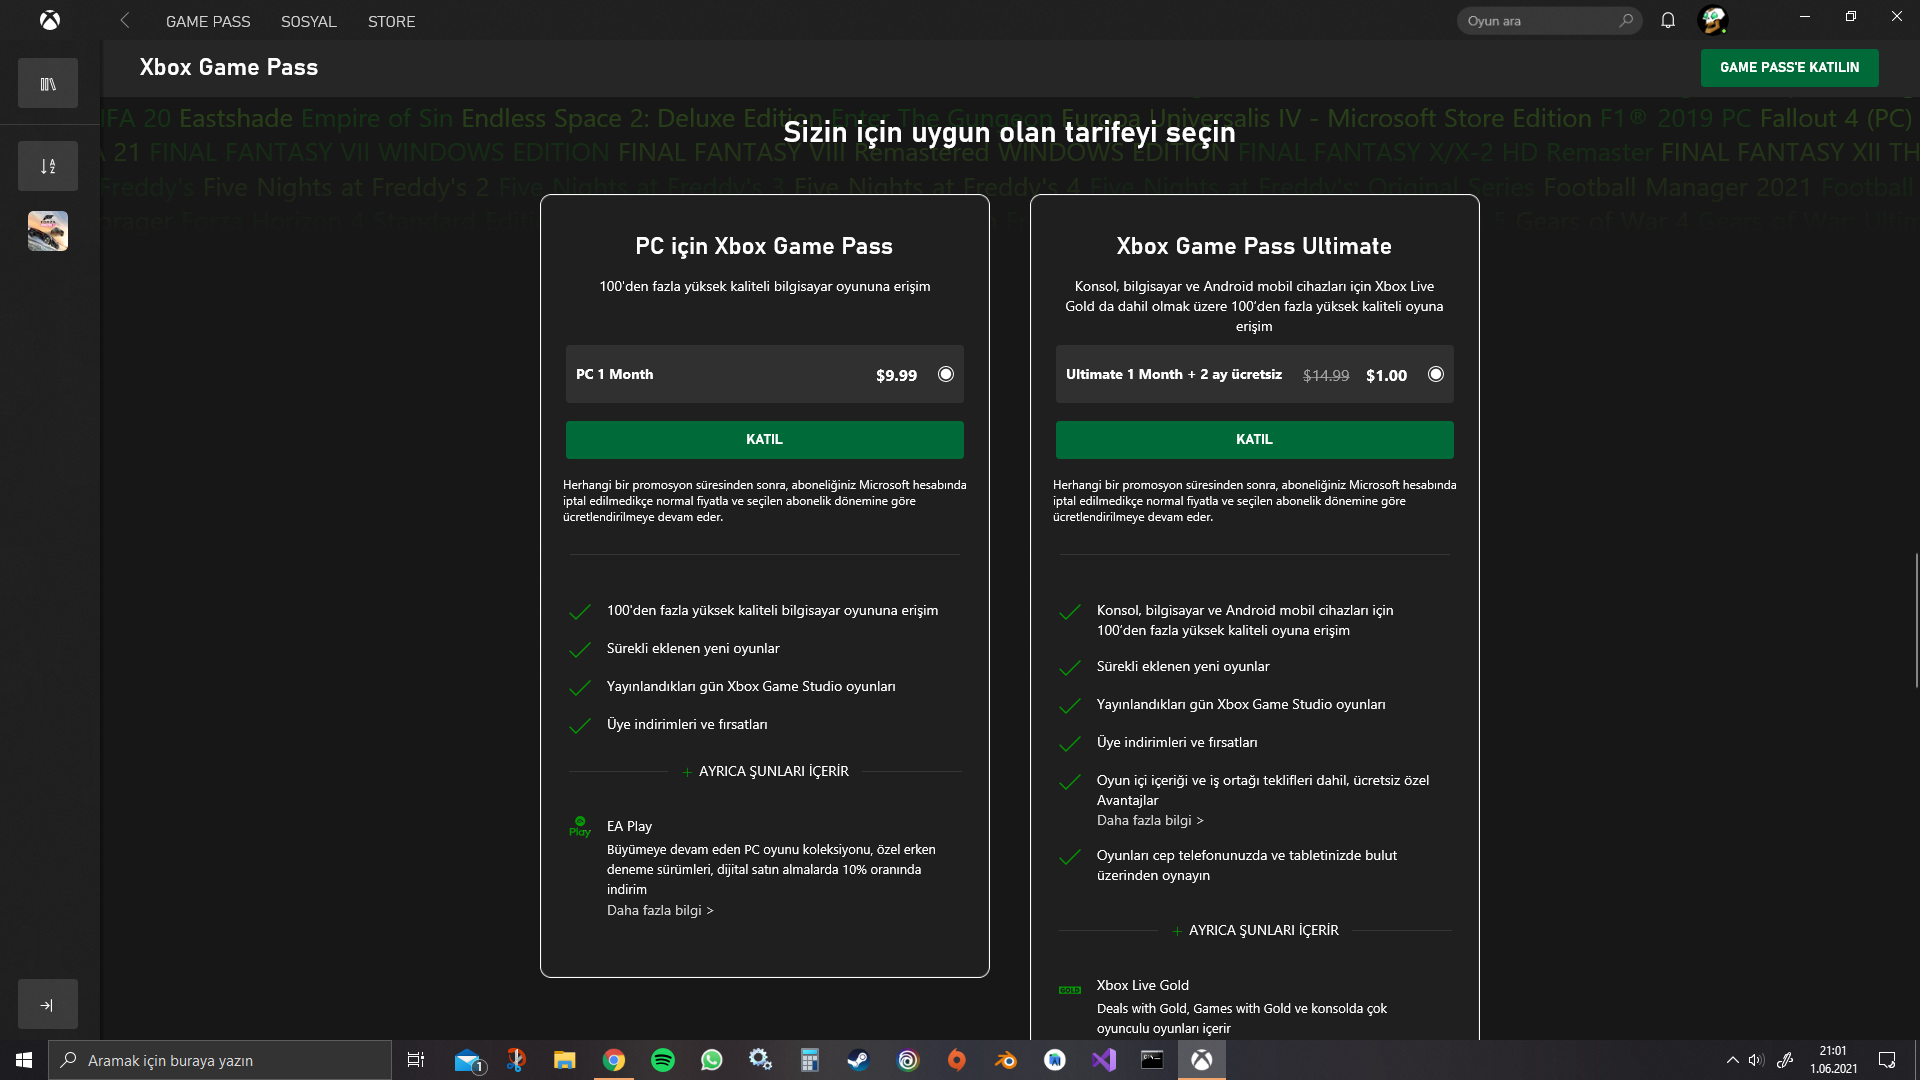Open Avantajlar 'Daha fazla bilgi' link

tap(1150, 820)
